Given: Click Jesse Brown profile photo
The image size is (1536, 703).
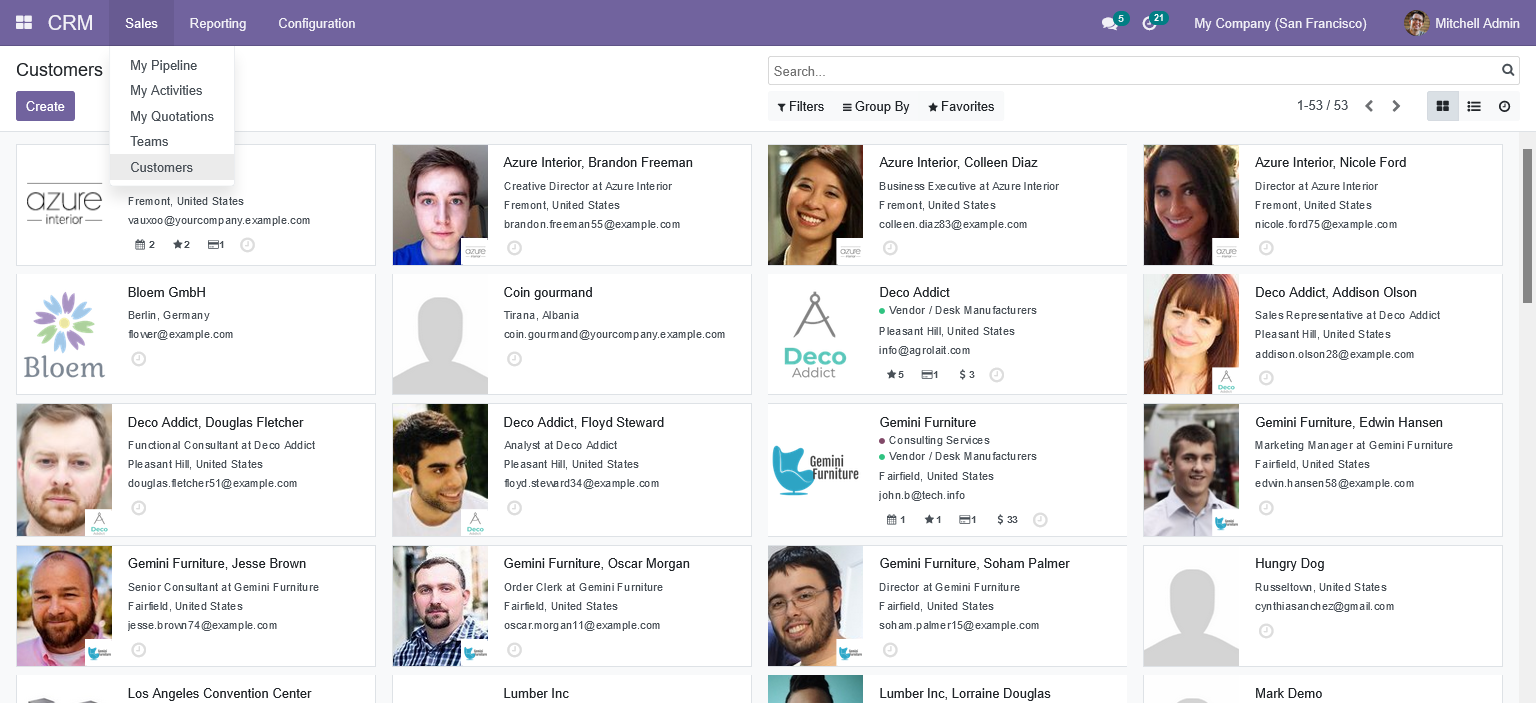Looking at the screenshot, I should pyautogui.click(x=65, y=605).
